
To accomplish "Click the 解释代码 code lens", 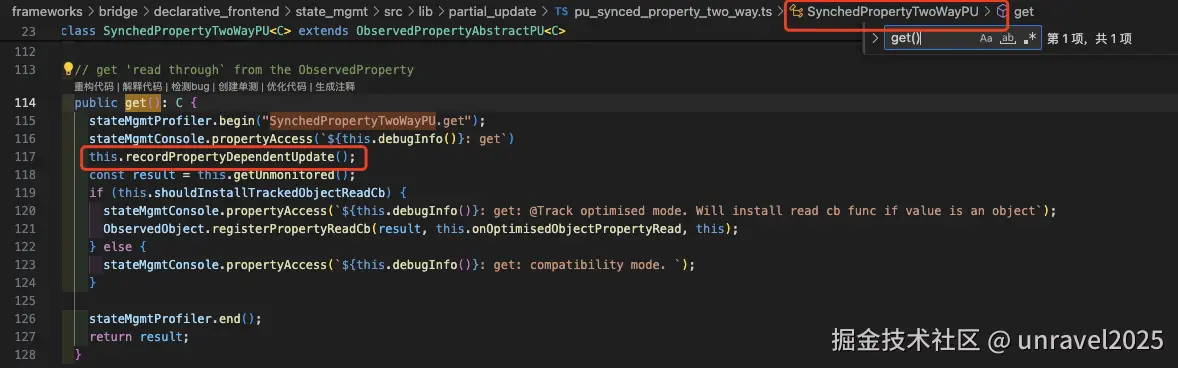I will [x=142, y=86].
